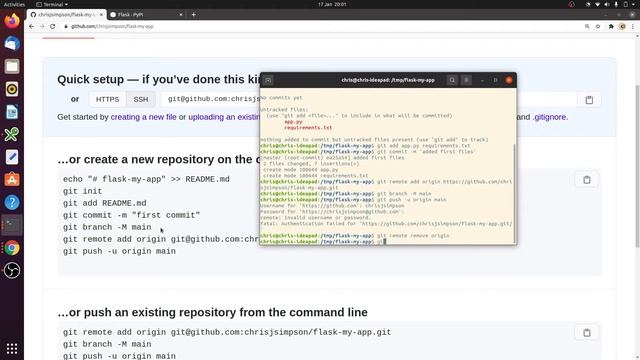
Task: Open the Files manager in the dock
Action: (x=12, y=66)
